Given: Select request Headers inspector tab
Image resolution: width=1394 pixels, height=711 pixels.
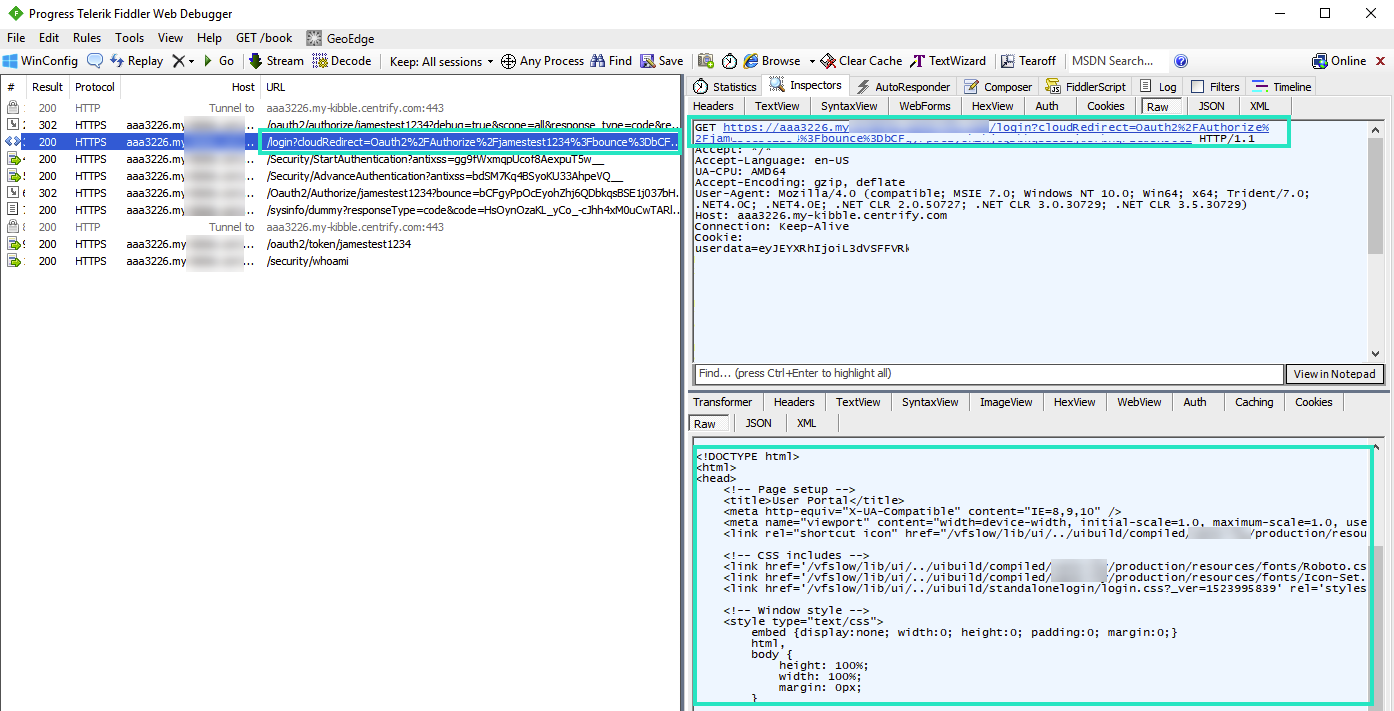Looking at the screenshot, I should (713, 106).
